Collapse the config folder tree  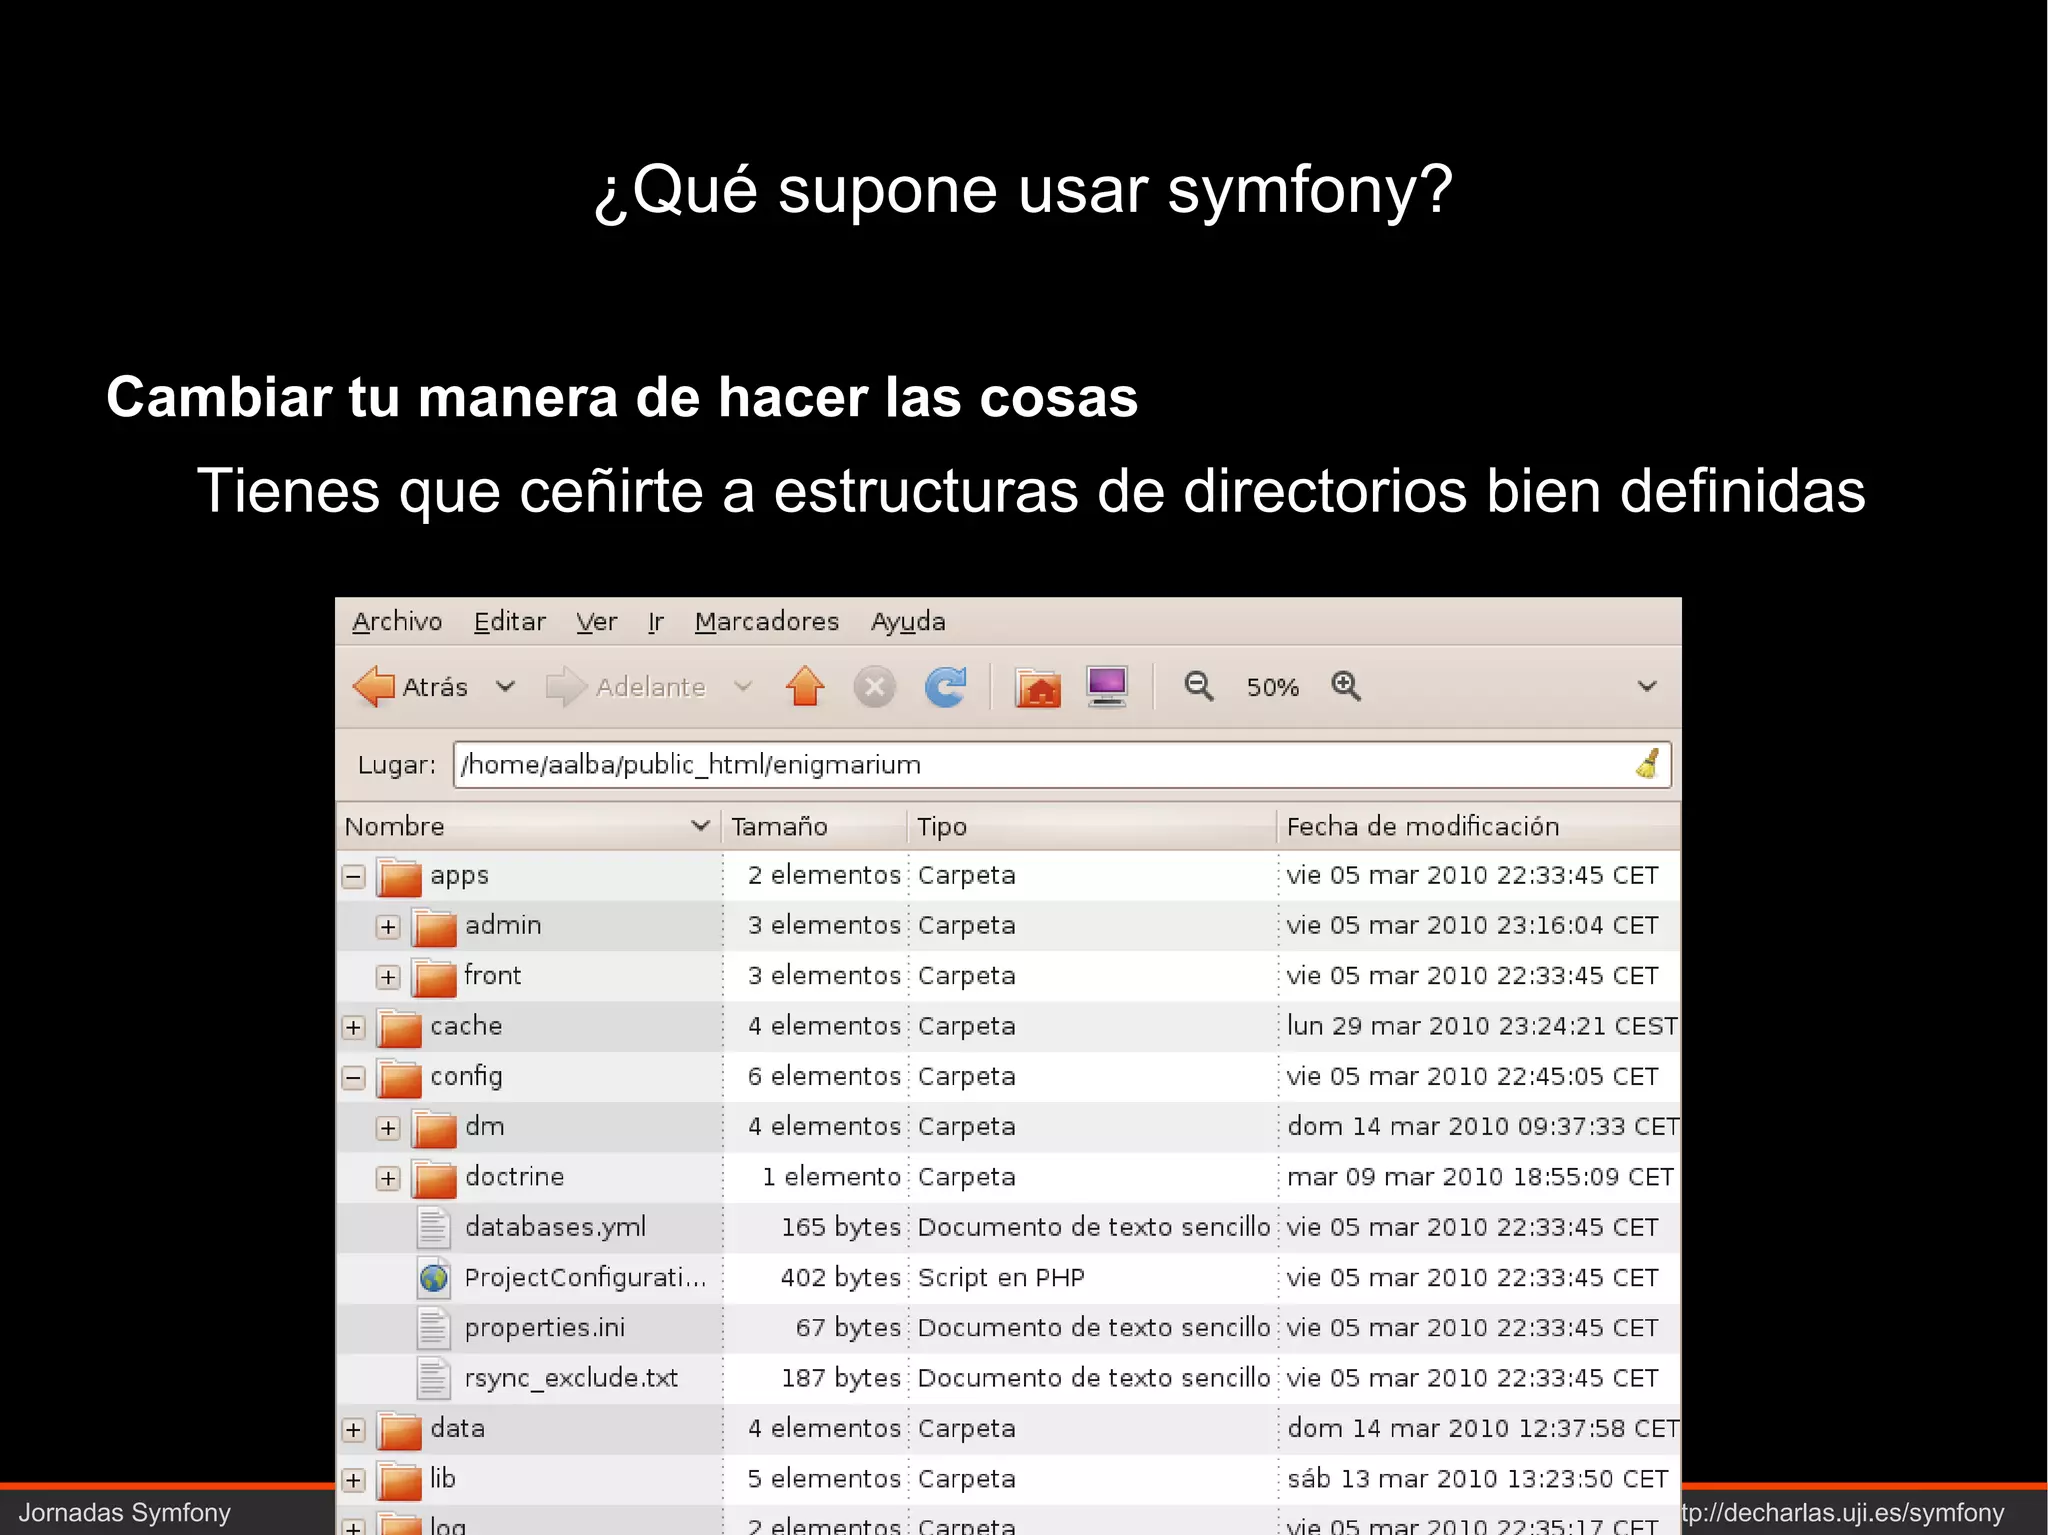(353, 1078)
